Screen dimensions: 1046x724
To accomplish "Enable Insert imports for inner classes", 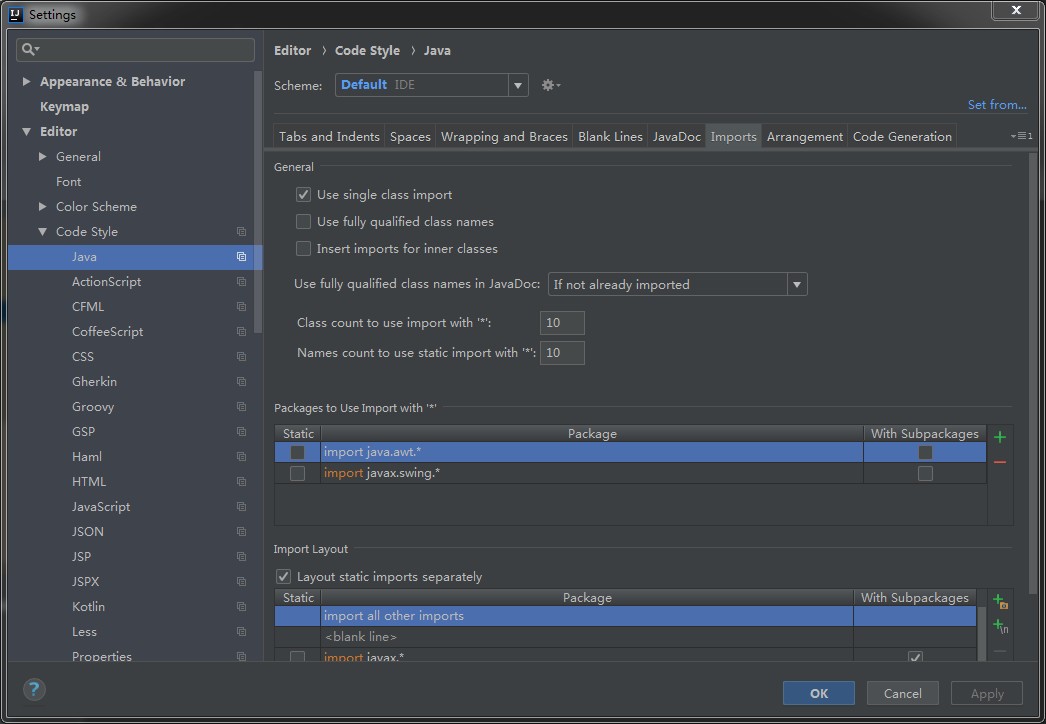I will [x=304, y=248].
